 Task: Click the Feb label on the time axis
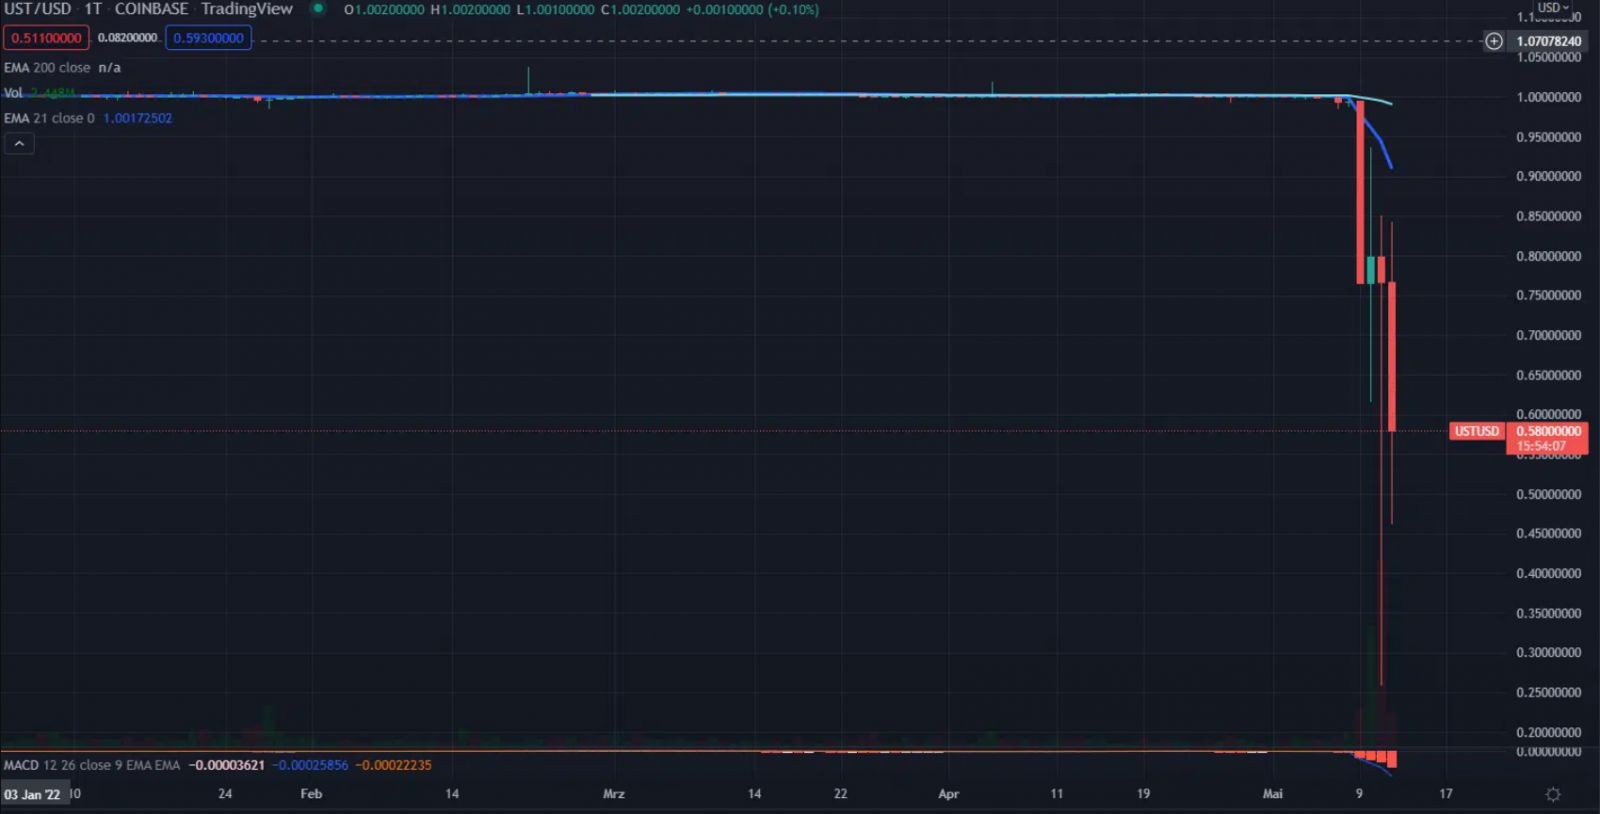click(x=311, y=794)
